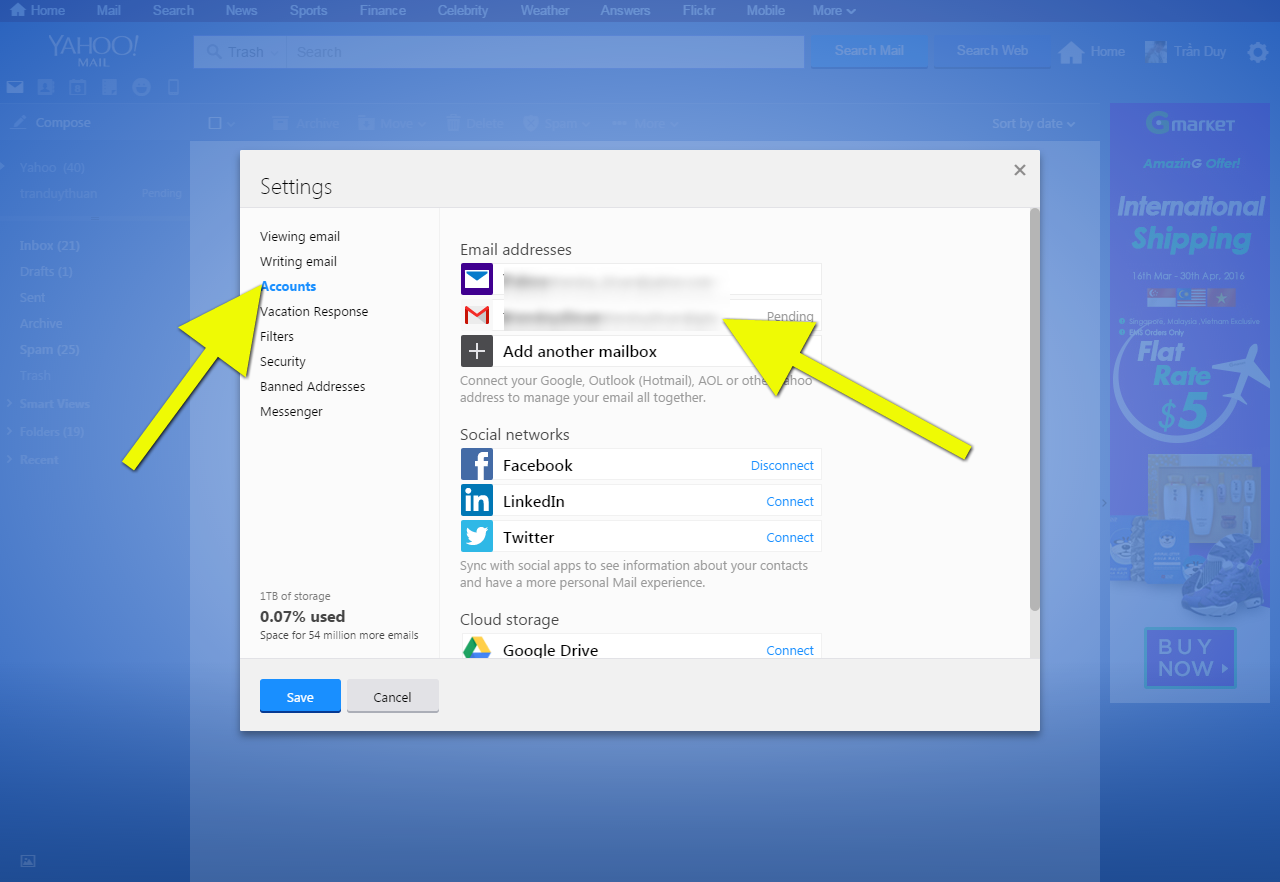Open the Notepad icon under the Yahoo logo
Screen dimensions: 1280x882
tap(109, 87)
